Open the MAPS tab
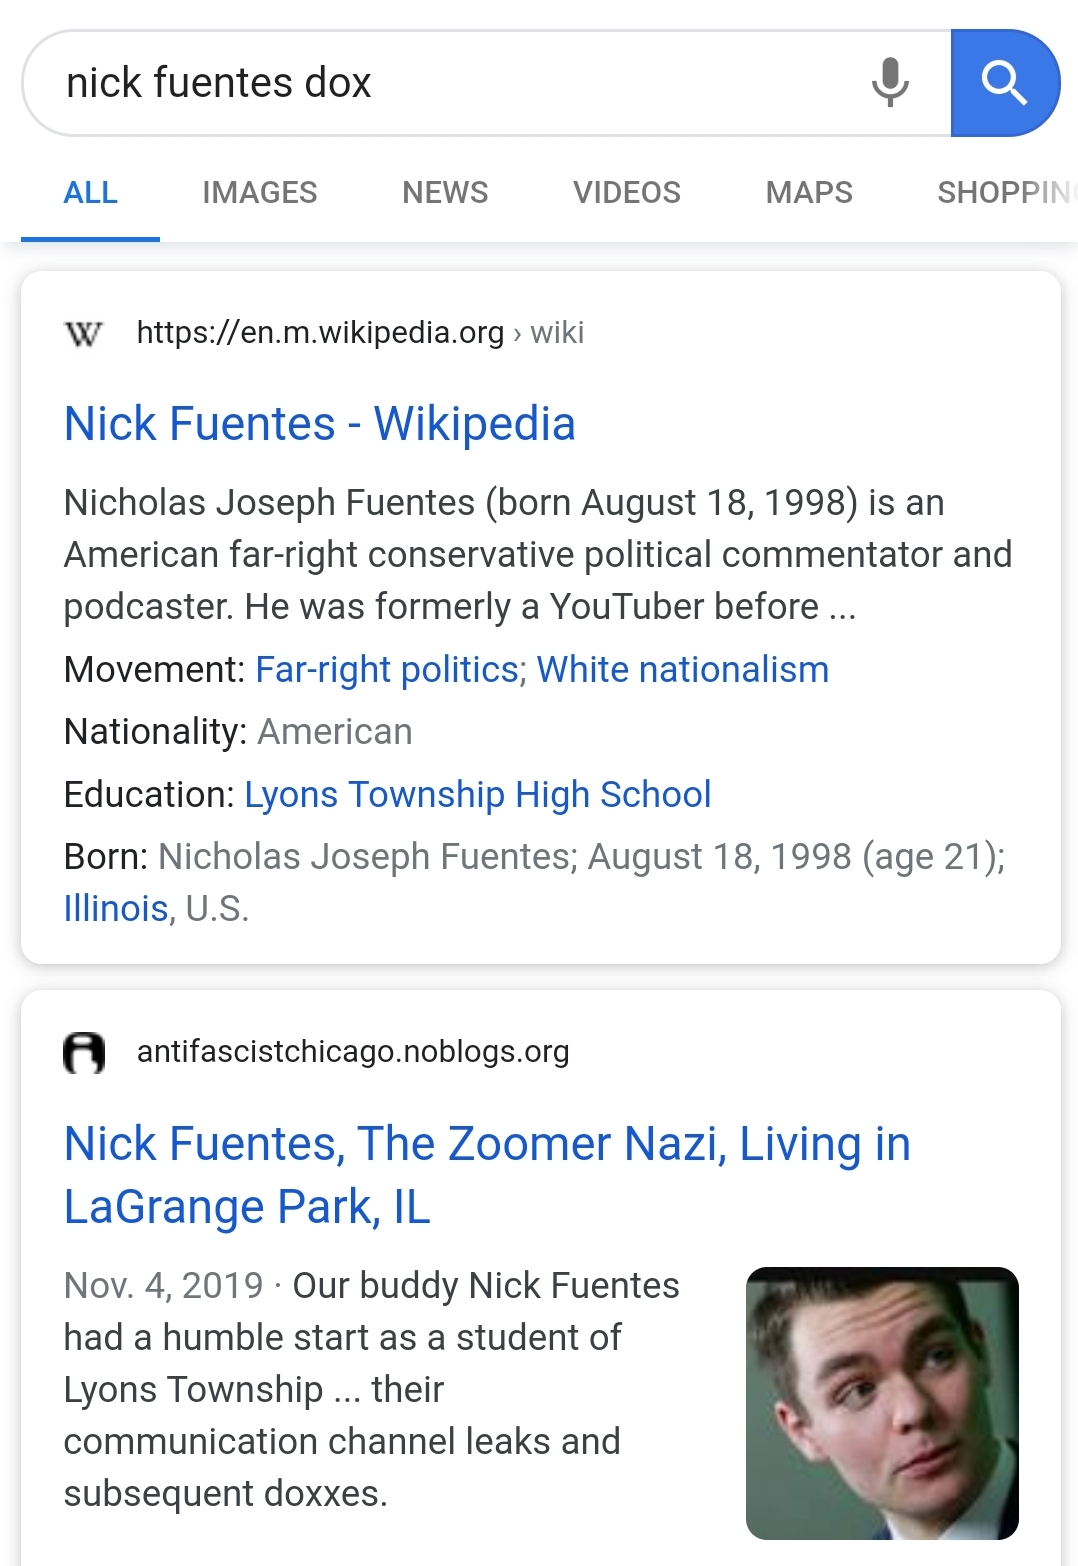 (x=809, y=192)
